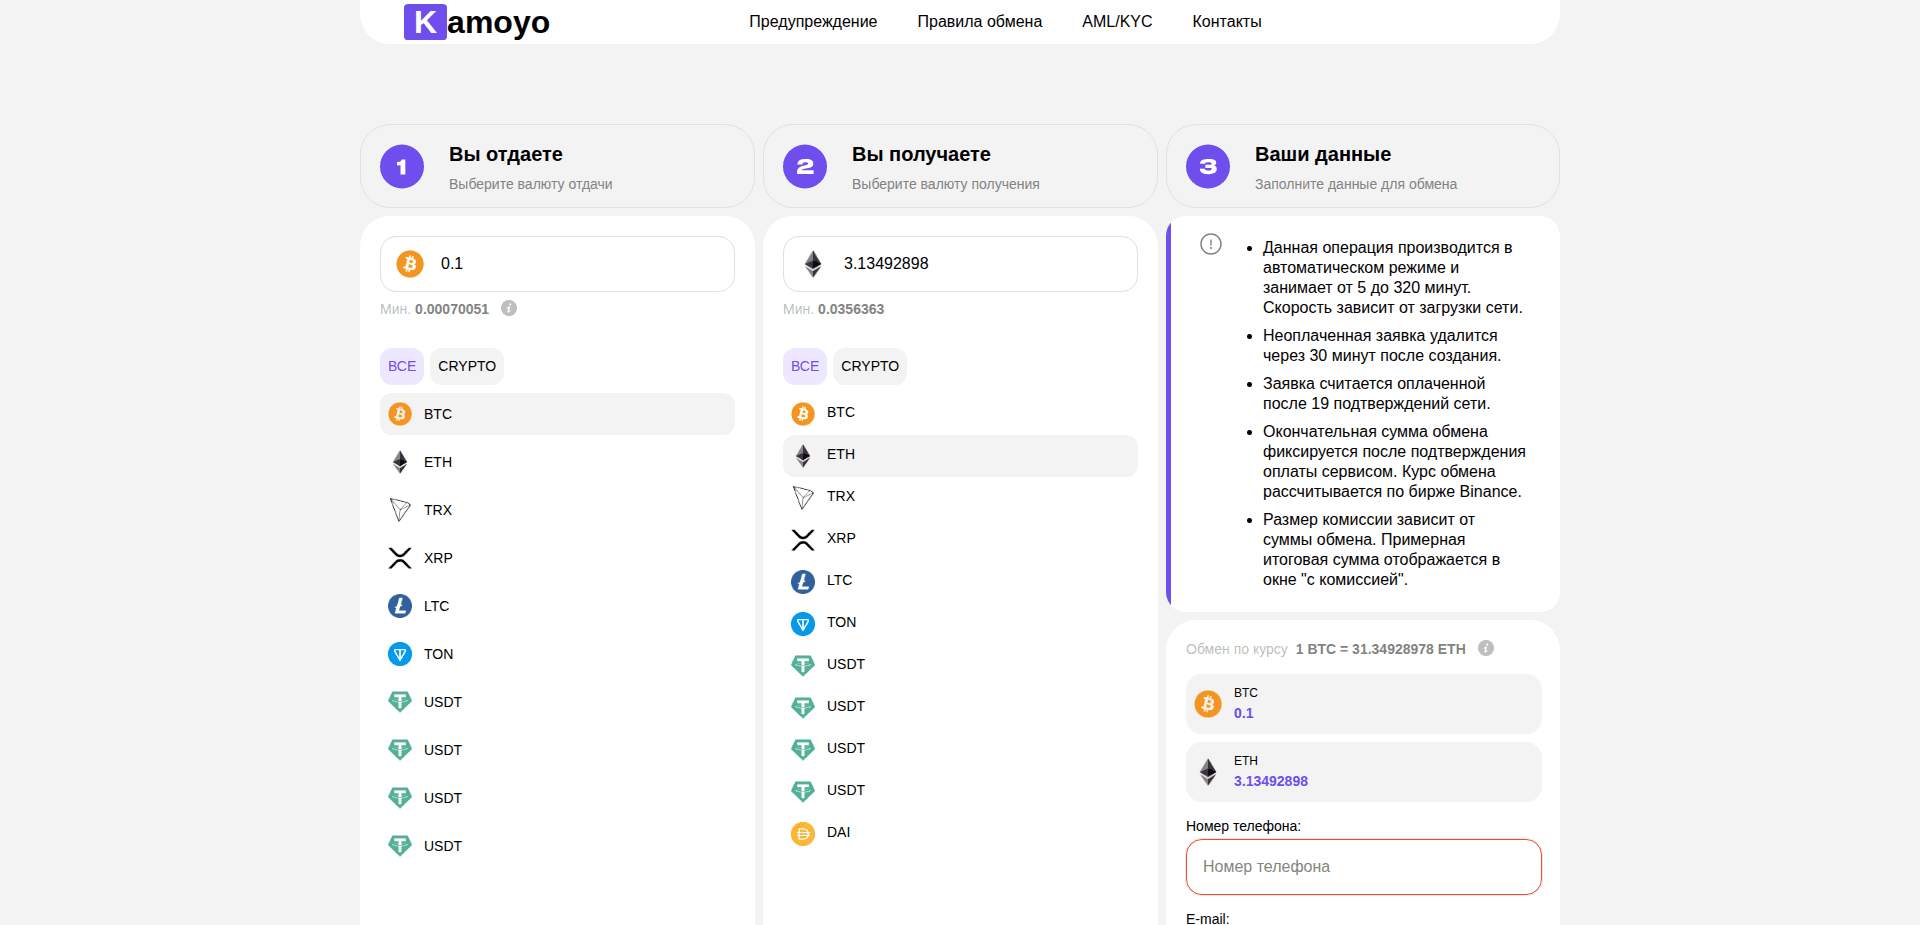Click the Ethereum icon in the receive list
Image resolution: width=1920 pixels, height=925 pixels.
[803, 455]
